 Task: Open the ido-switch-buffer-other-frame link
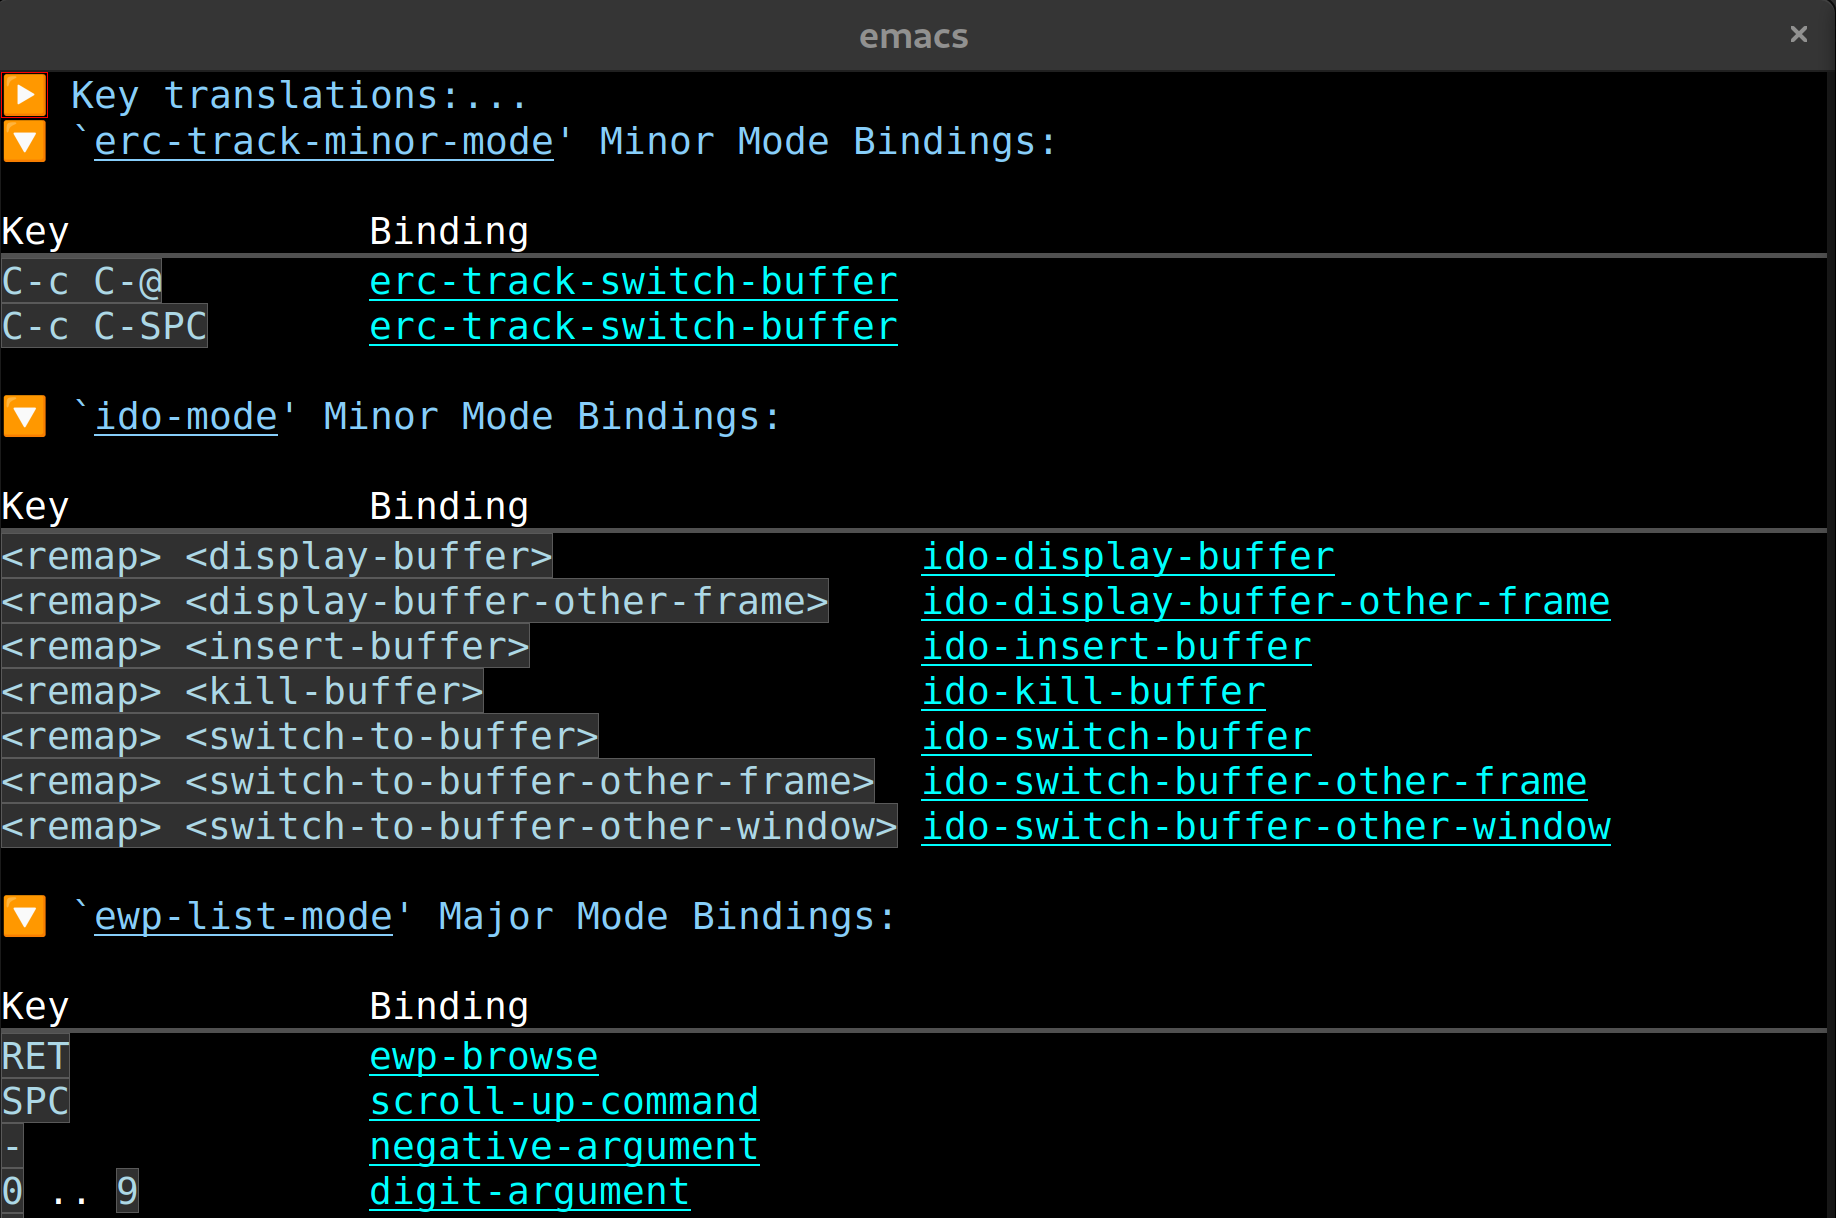(x=1254, y=782)
